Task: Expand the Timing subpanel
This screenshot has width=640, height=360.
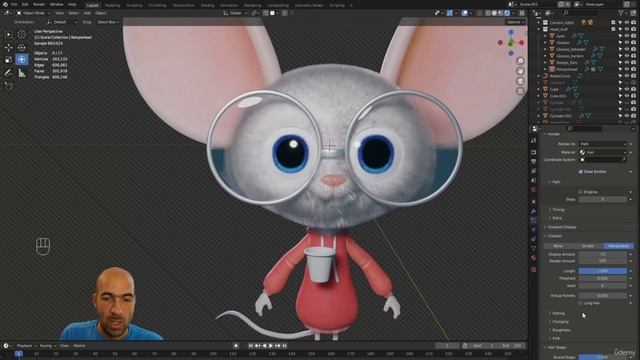Action: coord(558,210)
